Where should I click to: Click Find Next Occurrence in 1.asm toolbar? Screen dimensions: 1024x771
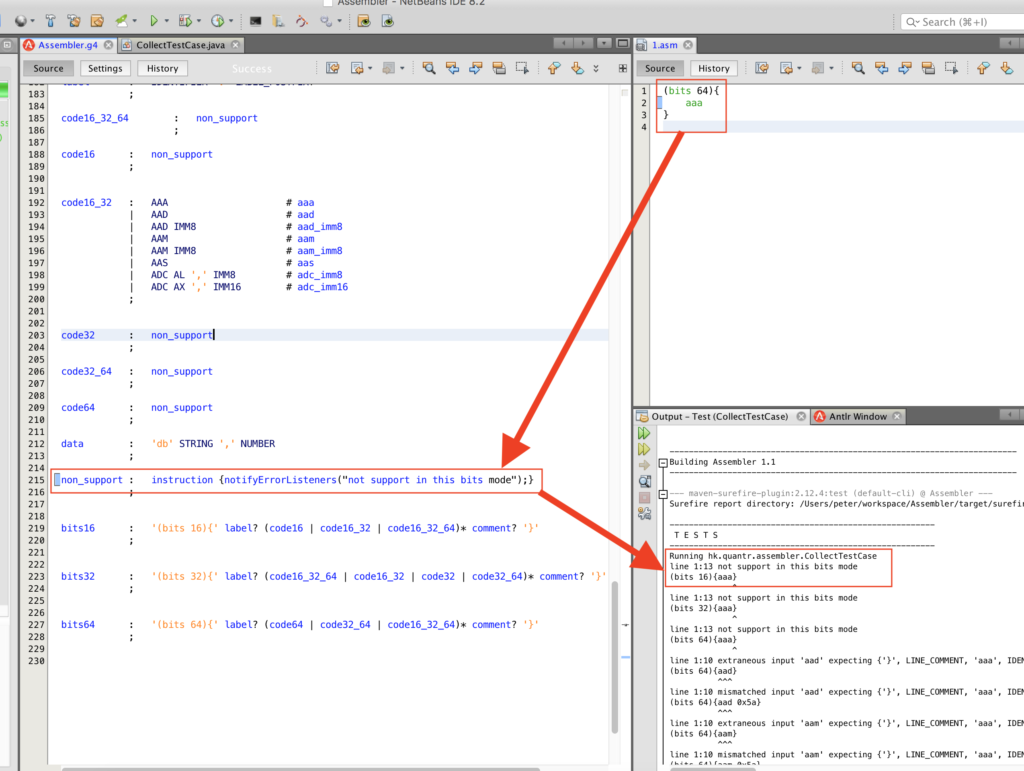[x=904, y=68]
